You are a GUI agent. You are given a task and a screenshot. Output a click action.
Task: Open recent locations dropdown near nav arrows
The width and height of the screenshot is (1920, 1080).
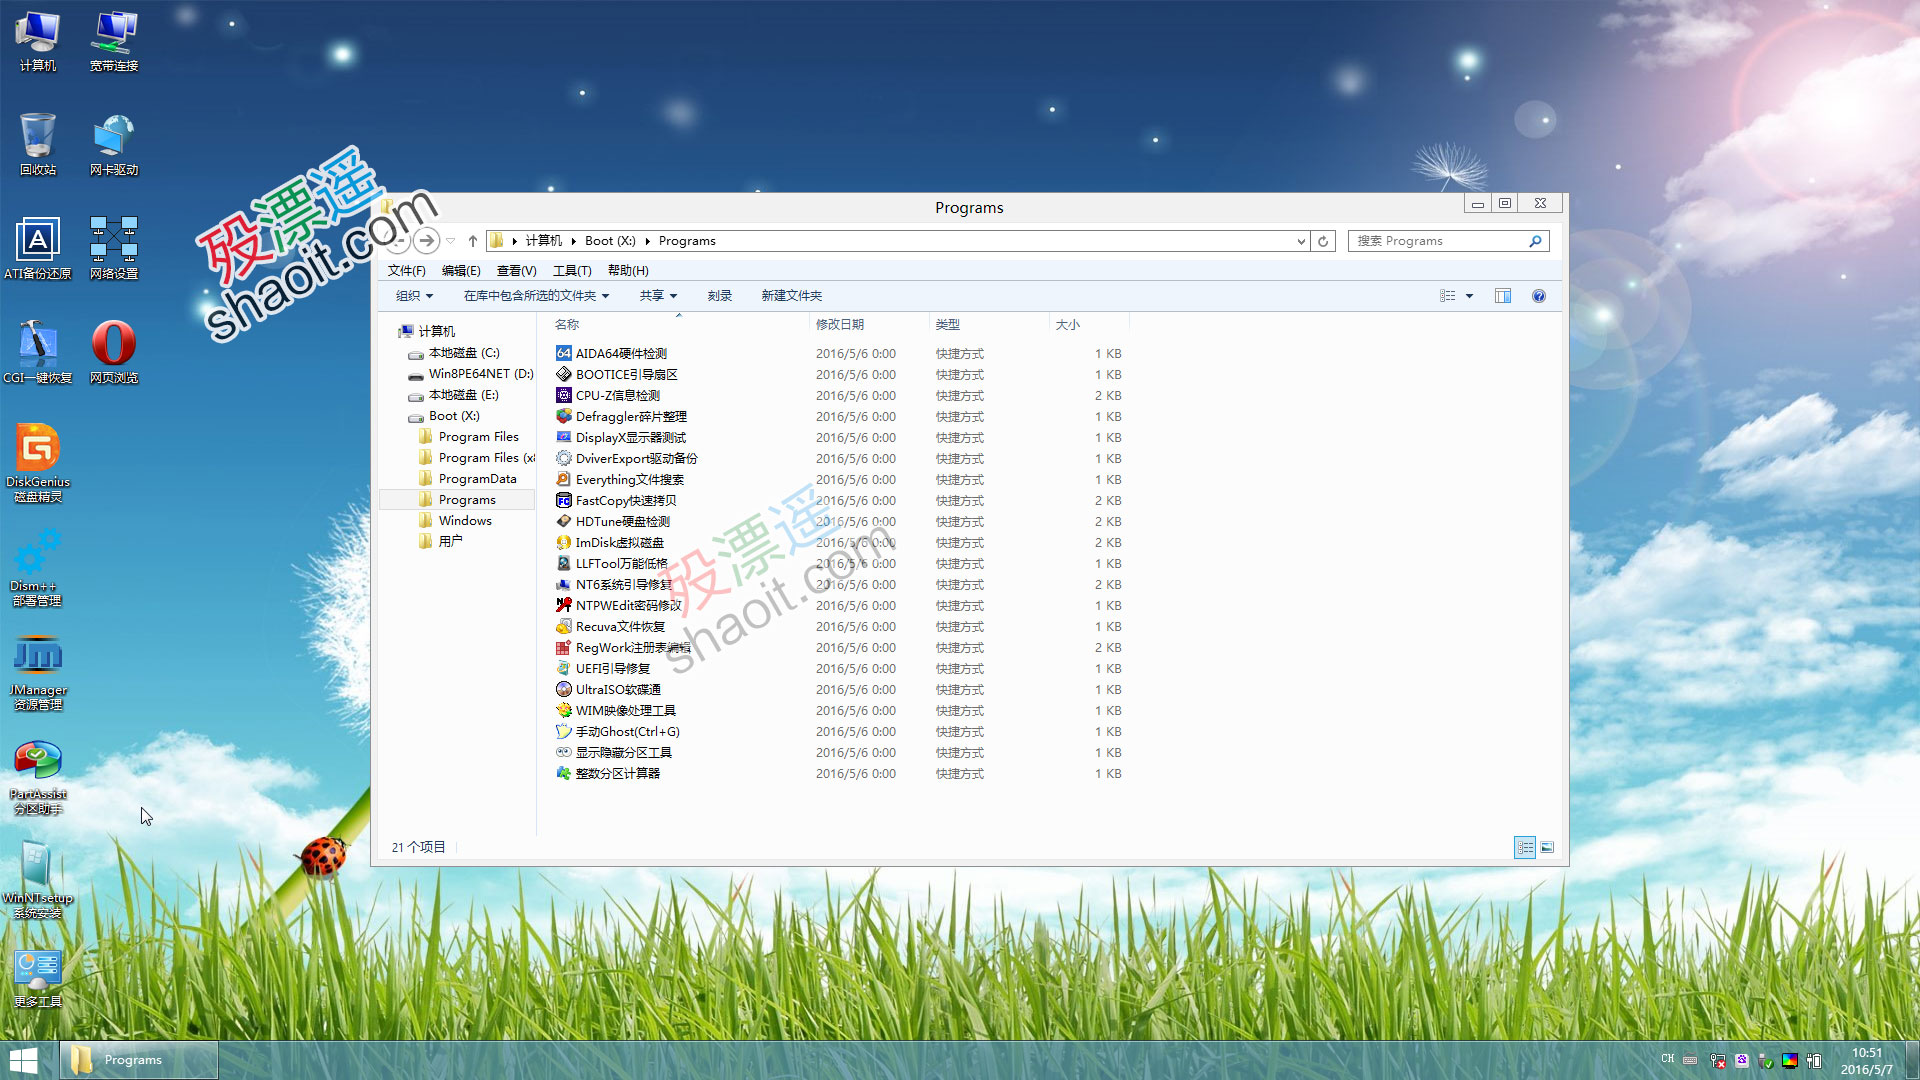click(451, 241)
